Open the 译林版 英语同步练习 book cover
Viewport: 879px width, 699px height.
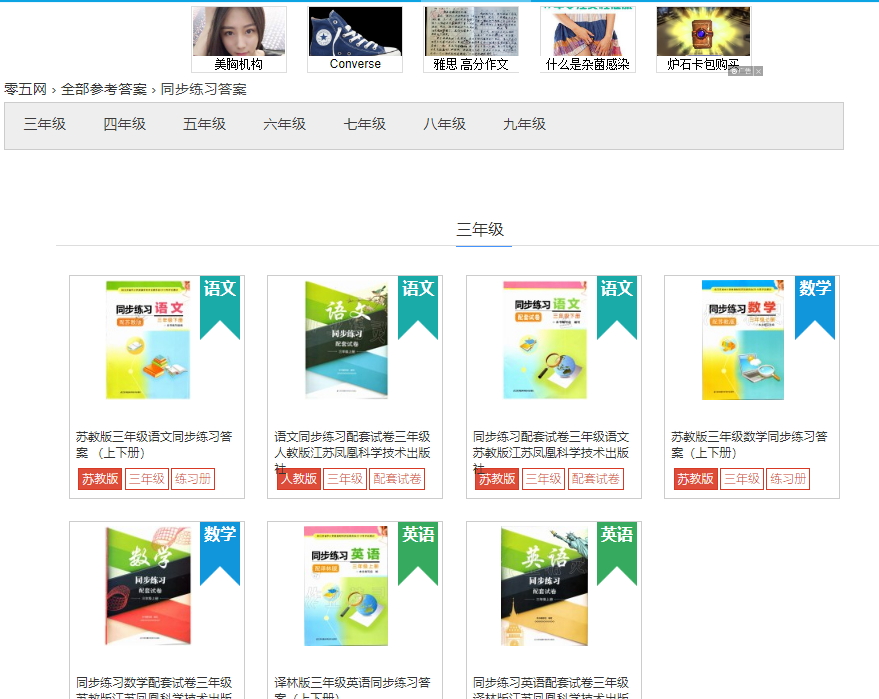pyautogui.click(x=345, y=585)
